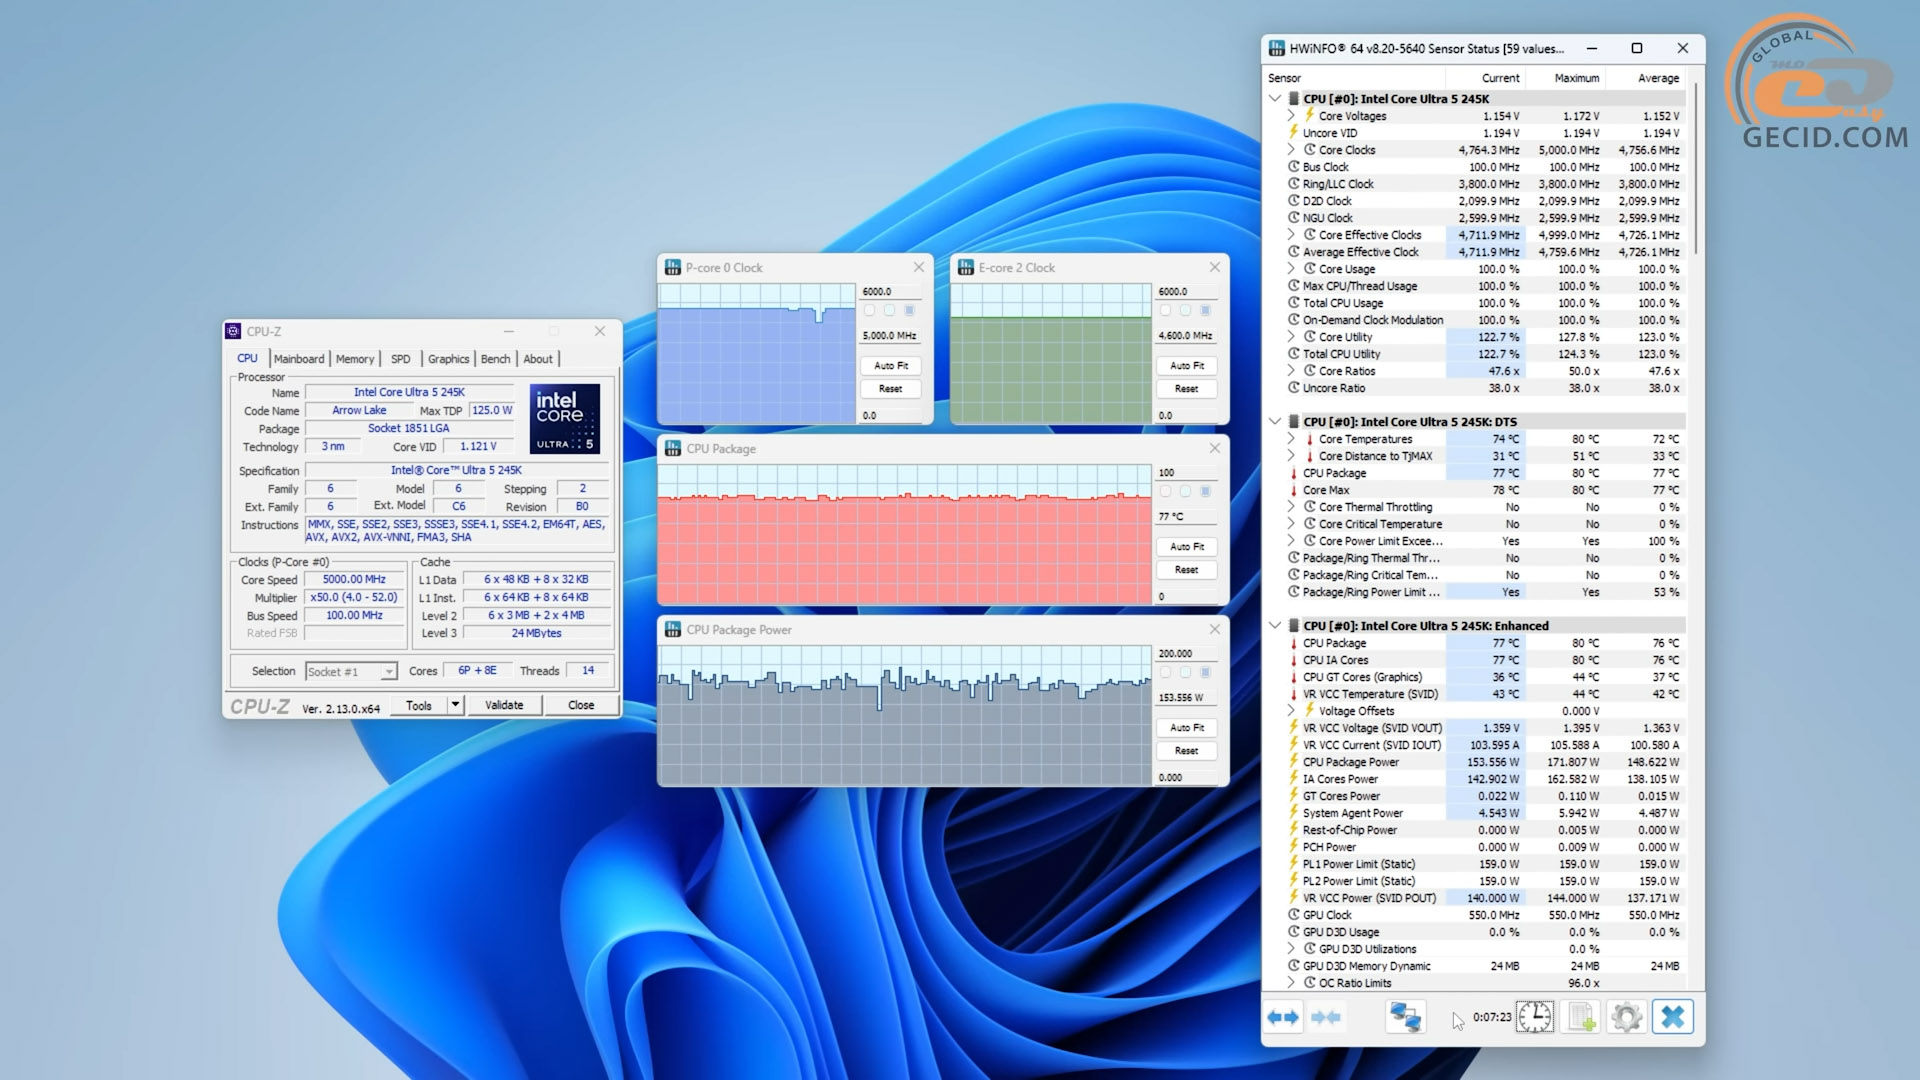Click the CPU-Z title bar app icon
Image resolution: width=1920 pixels, height=1080 pixels.
coord(234,331)
